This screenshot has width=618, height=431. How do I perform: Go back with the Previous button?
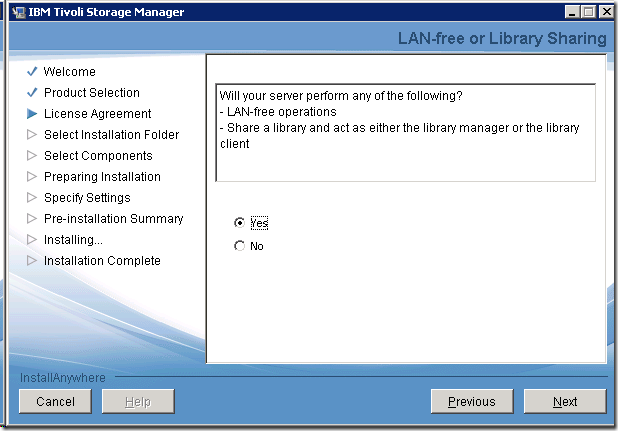pyautogui.click(x=471, y=402)
